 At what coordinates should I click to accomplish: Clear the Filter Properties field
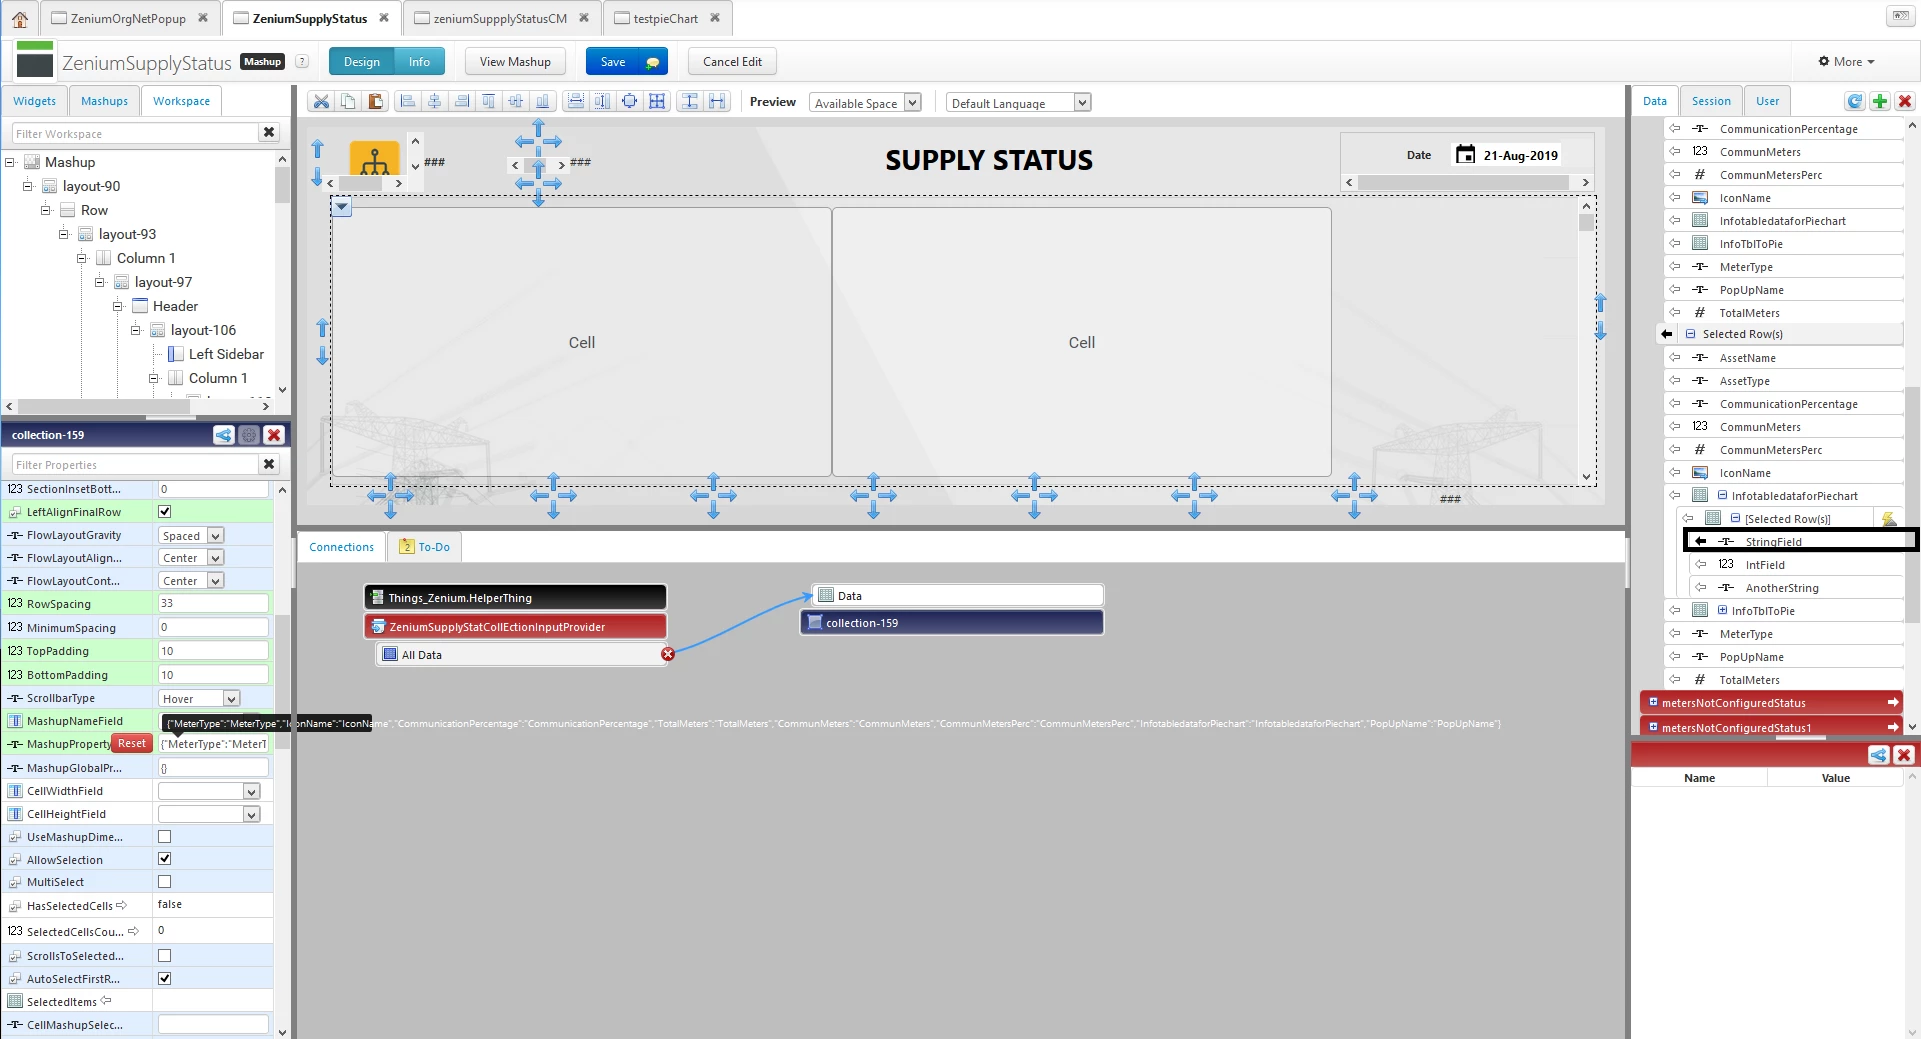pos(269,464)
